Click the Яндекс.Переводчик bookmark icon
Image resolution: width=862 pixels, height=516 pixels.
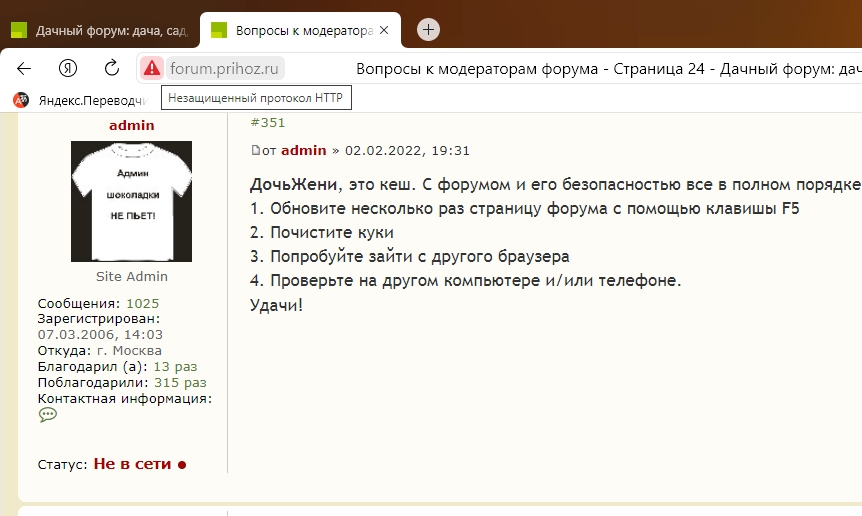click(21, 100)
